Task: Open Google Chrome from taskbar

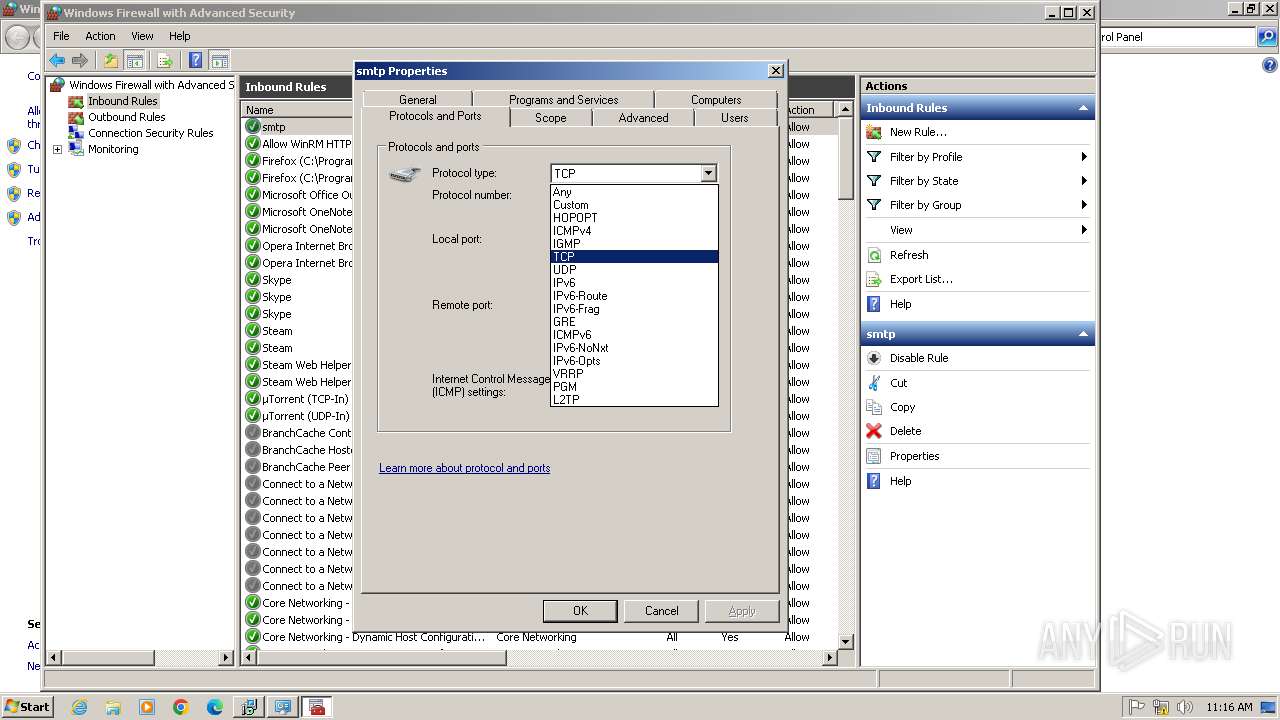Action: 181,707
